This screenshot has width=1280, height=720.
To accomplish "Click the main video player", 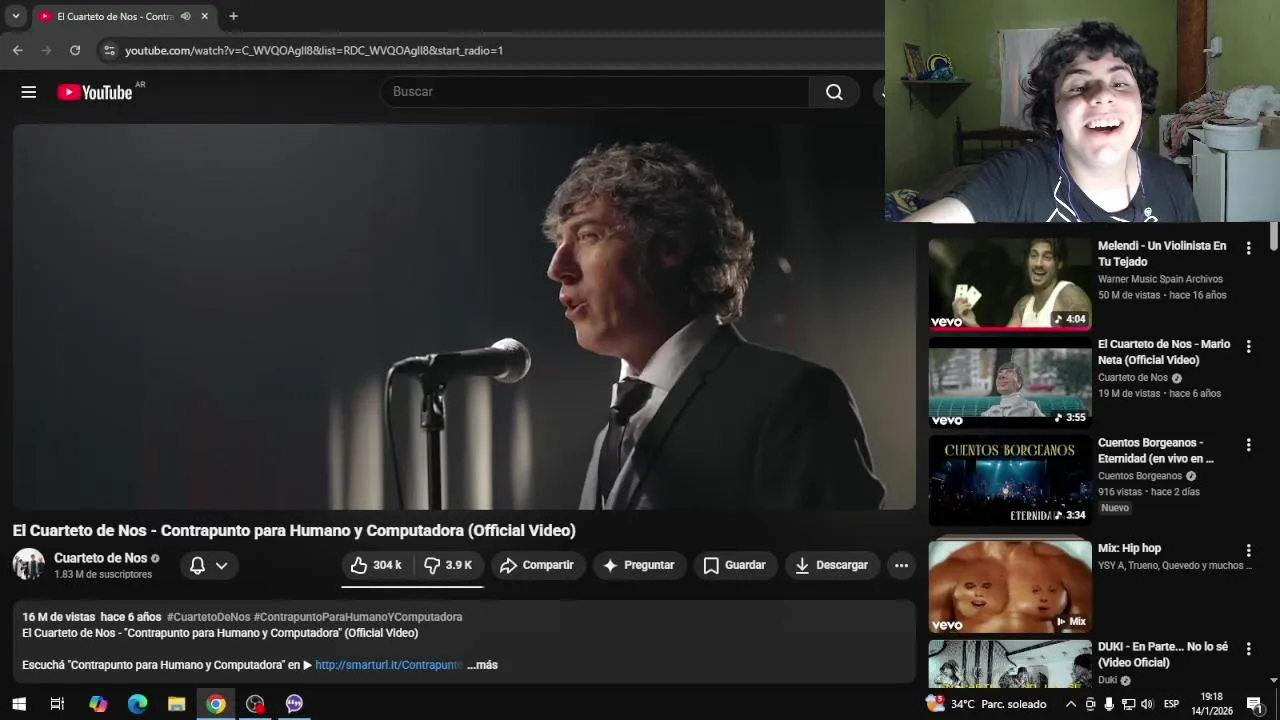I will (x=464, y=317).
